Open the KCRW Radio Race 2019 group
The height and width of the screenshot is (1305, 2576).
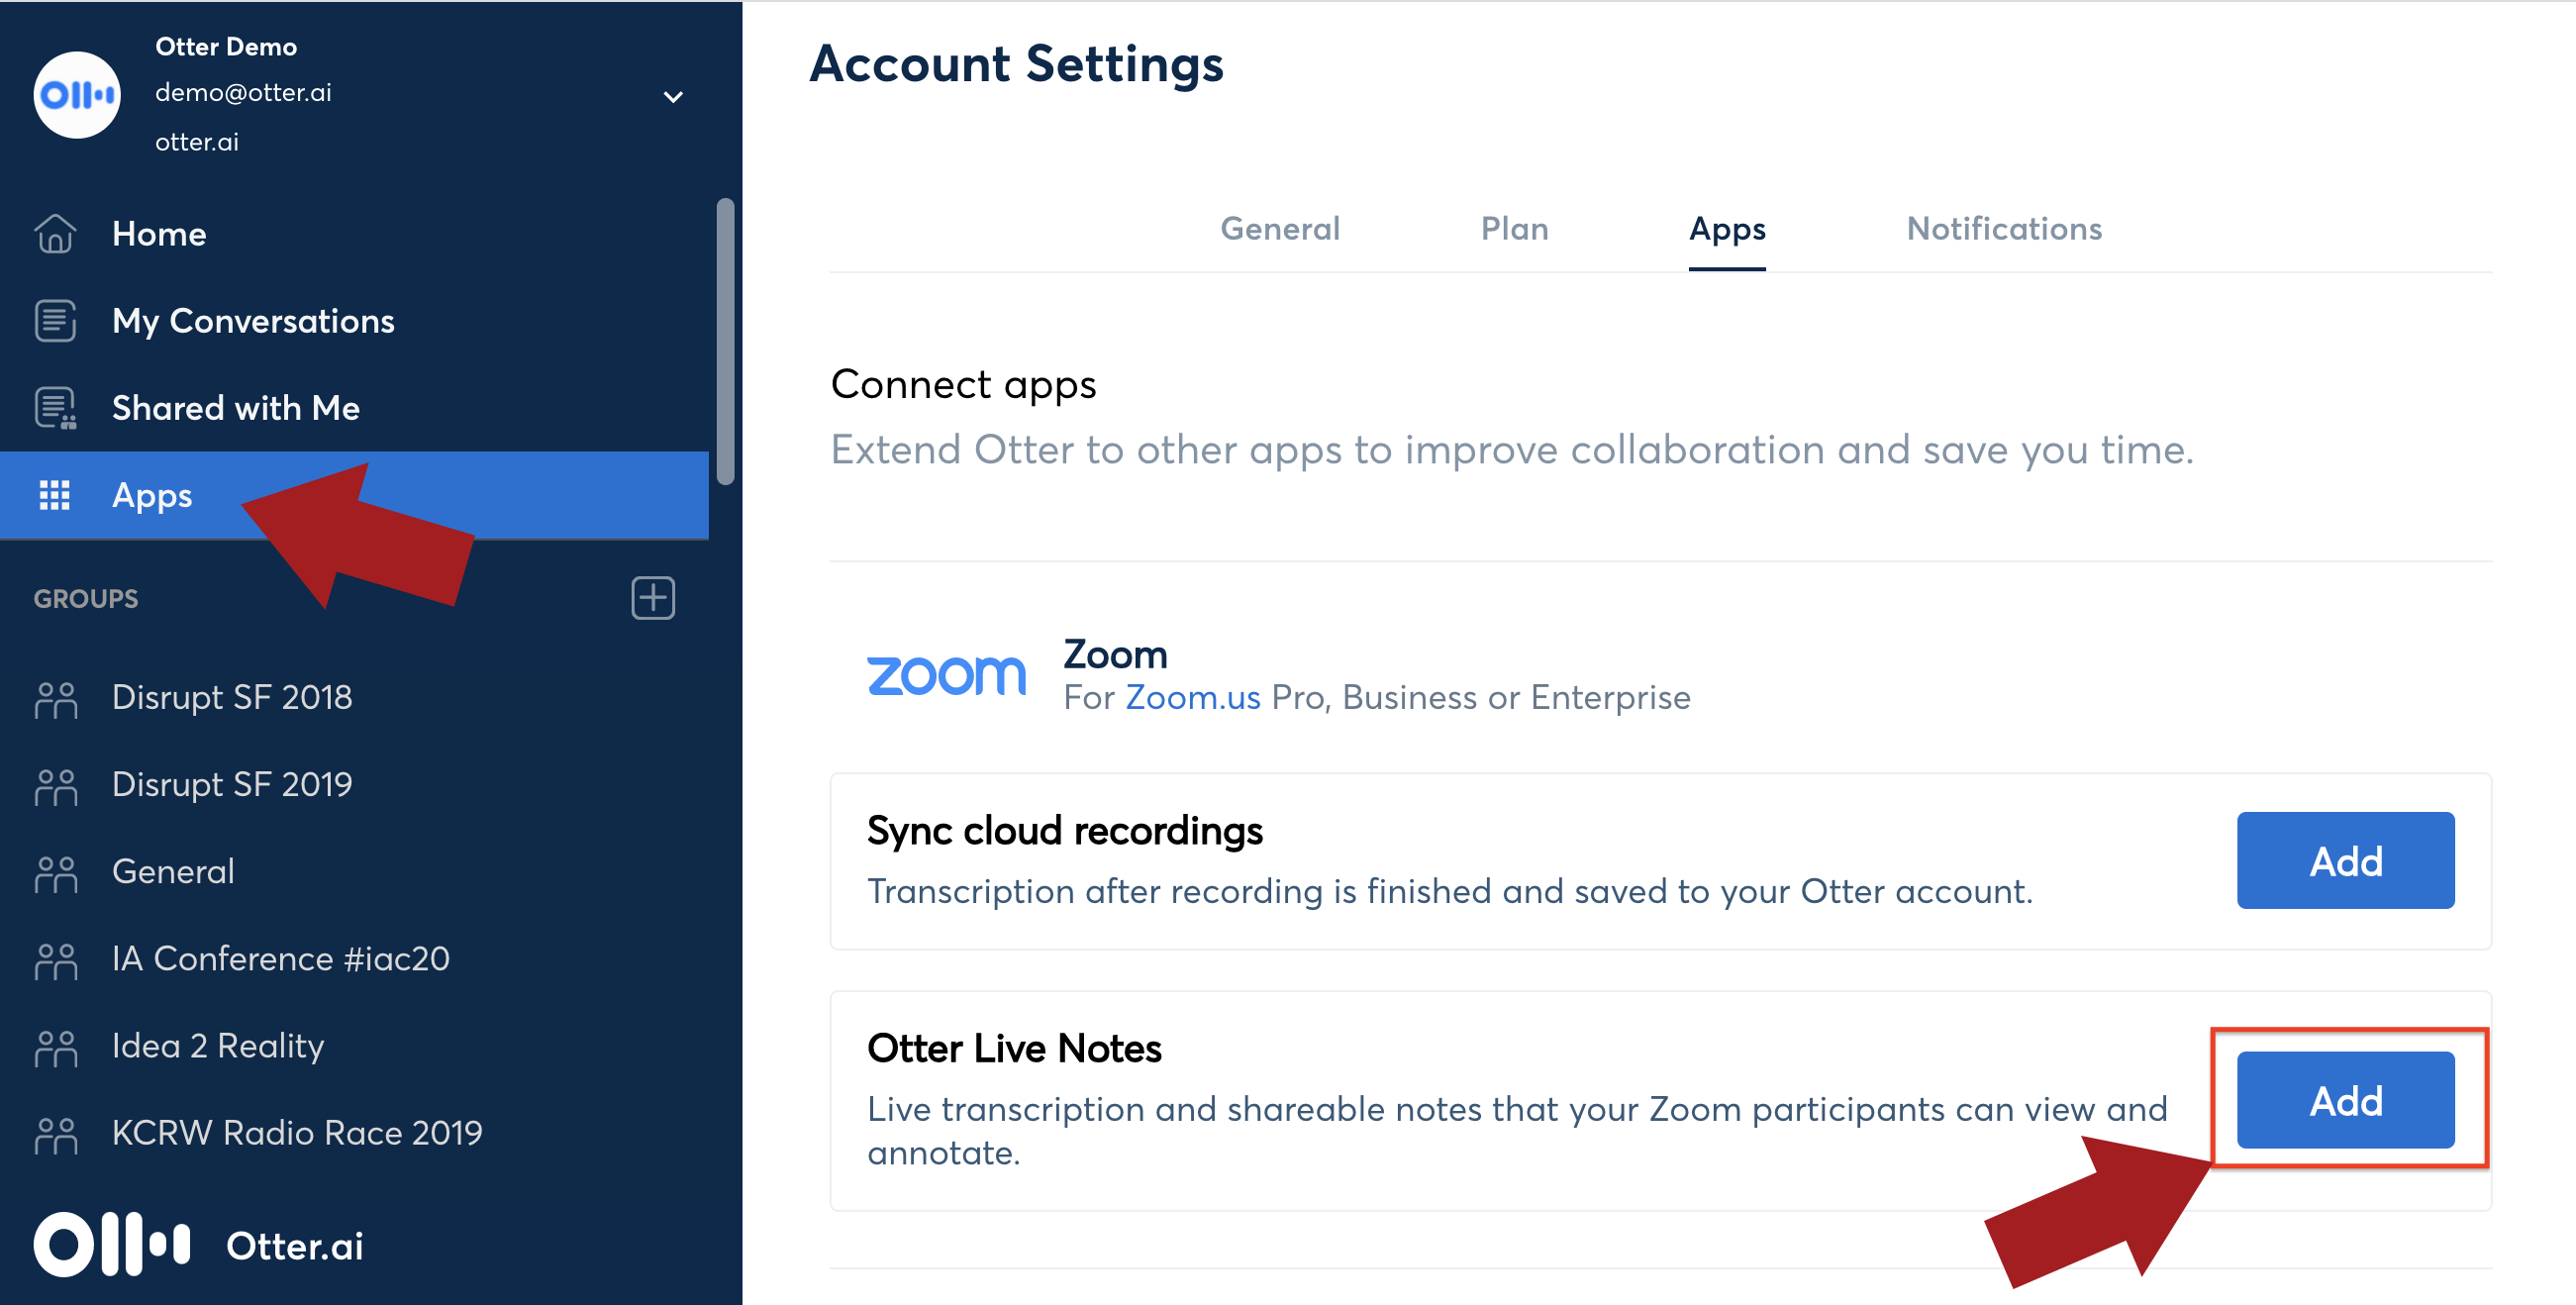(296, 1133)
